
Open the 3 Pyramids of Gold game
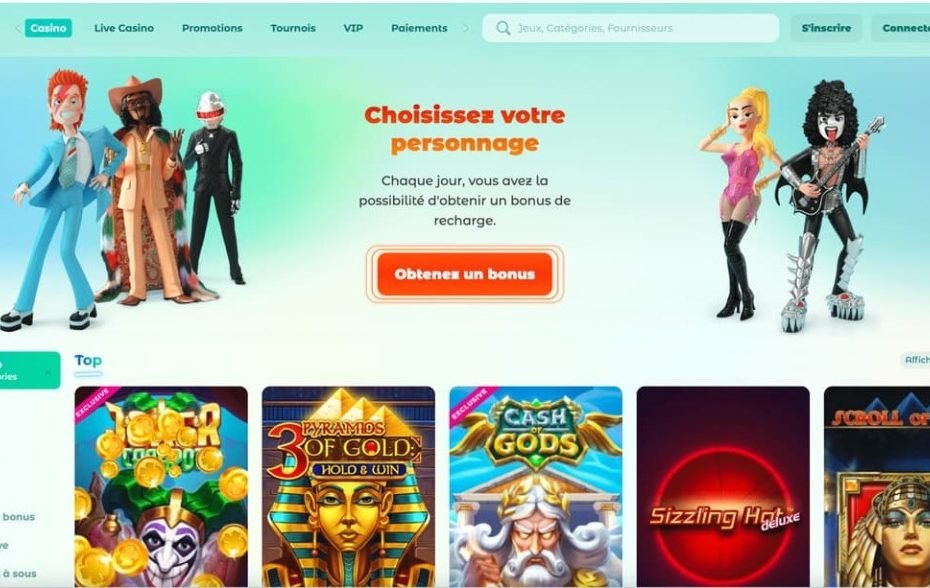coord(348,487)
